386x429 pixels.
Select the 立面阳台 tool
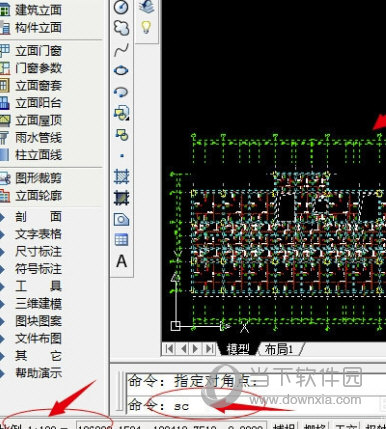[x=32, y=103]
